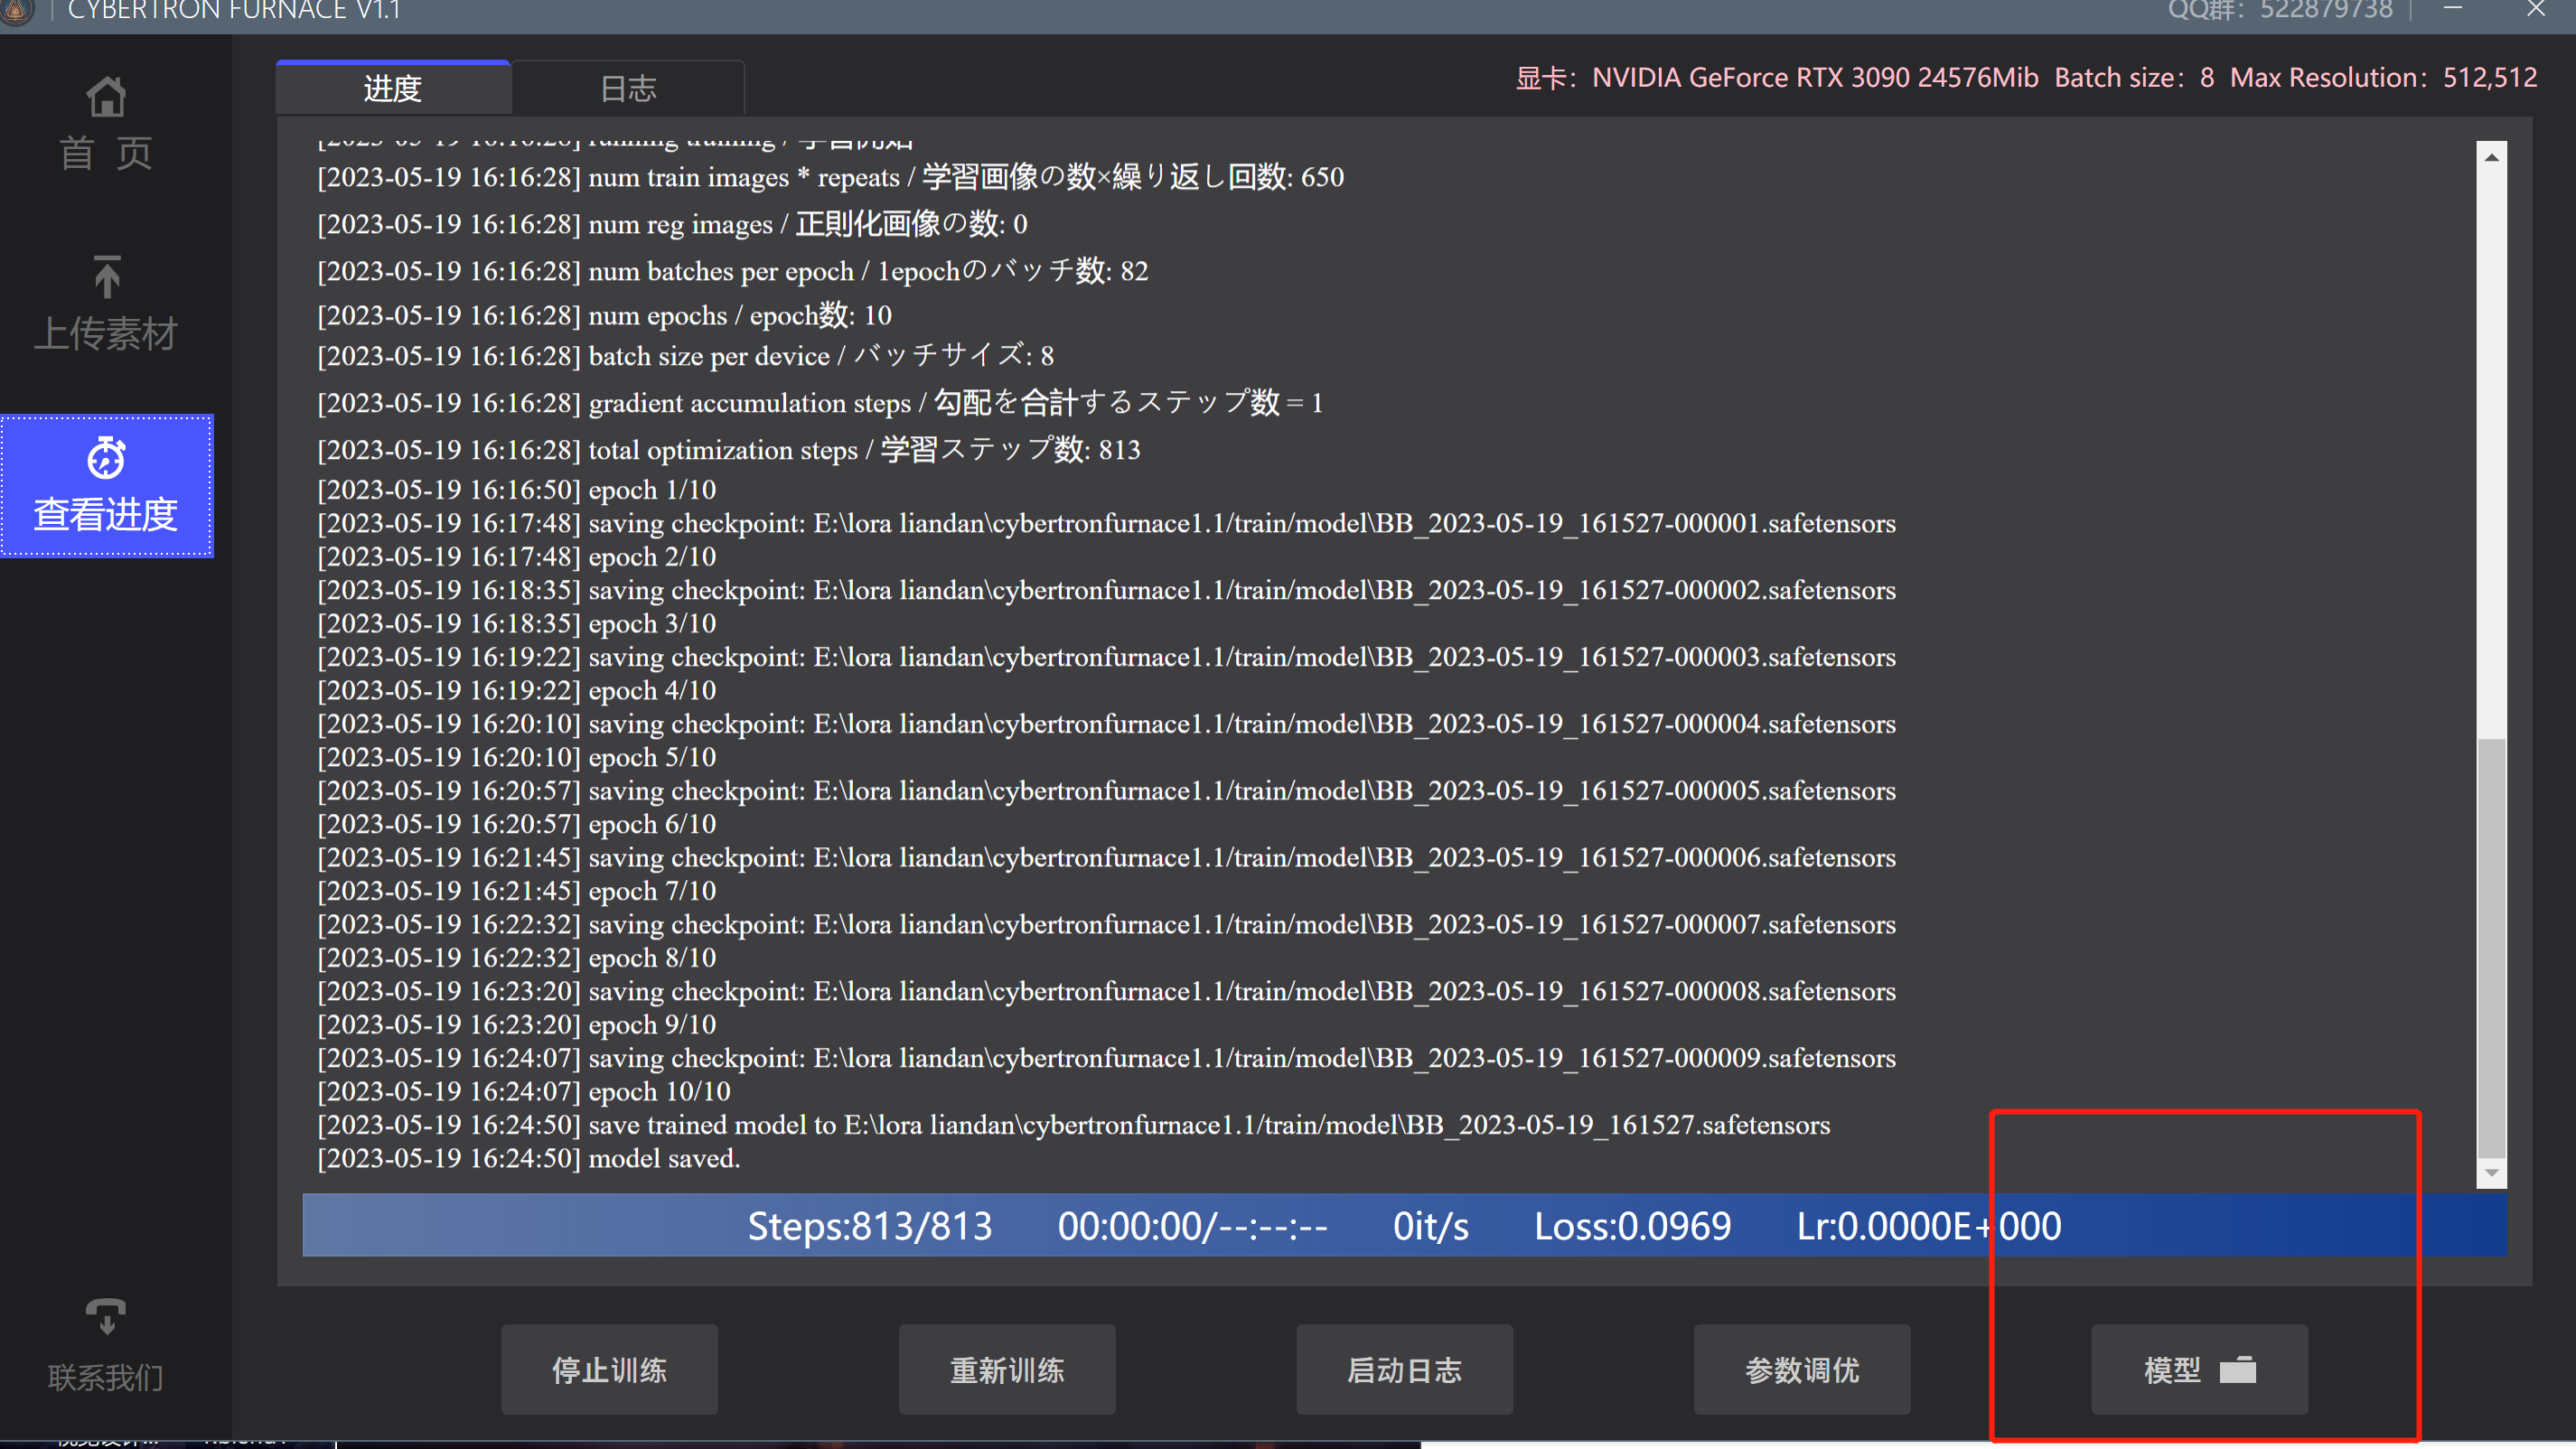Screen dimensions: 2576x1449
Task: Click the QQ群 number in title bar
Action: tap(2281, 10)
